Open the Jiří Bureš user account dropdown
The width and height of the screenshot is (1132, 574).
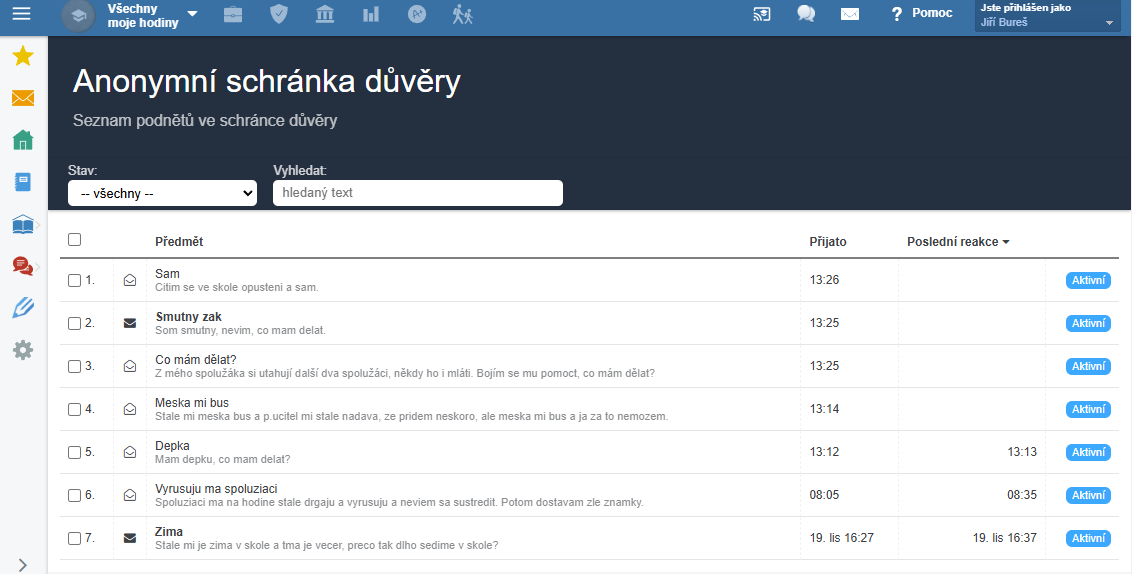(1047, 16)
